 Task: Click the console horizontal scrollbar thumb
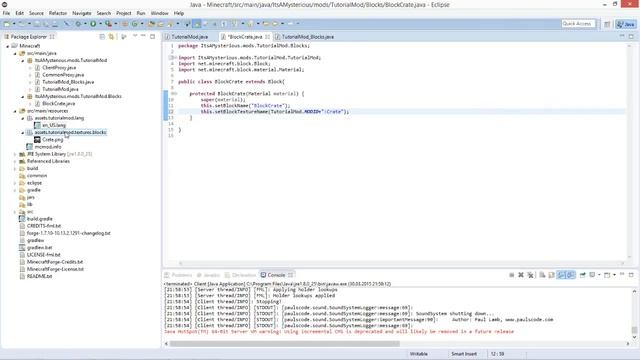284,344
